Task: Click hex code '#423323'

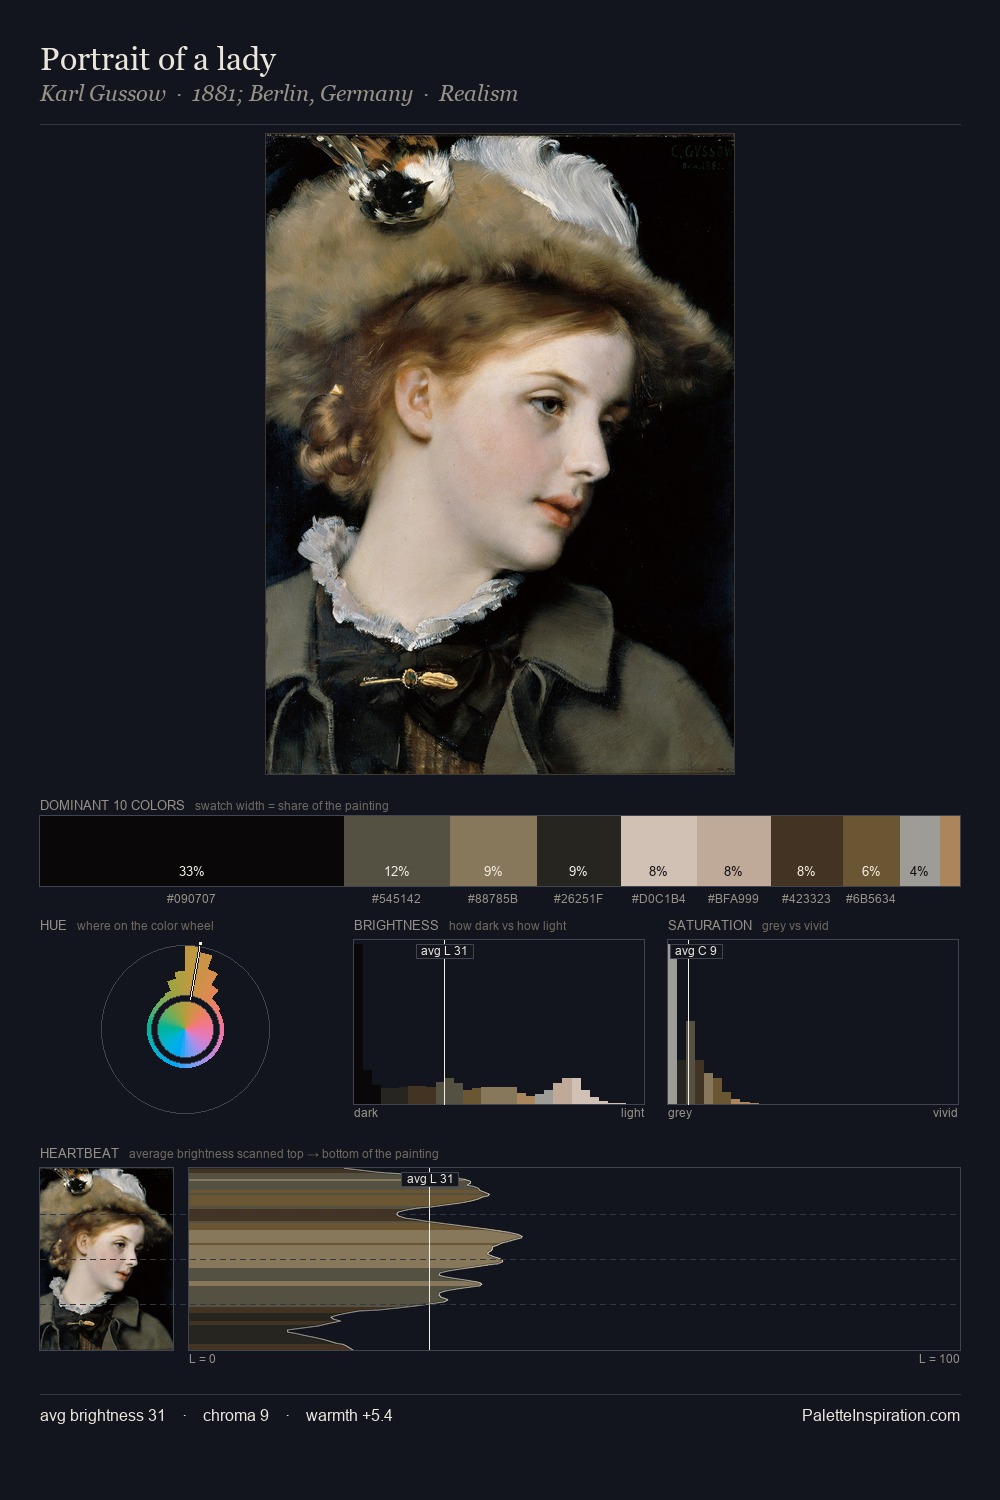Action: point(806,899)
